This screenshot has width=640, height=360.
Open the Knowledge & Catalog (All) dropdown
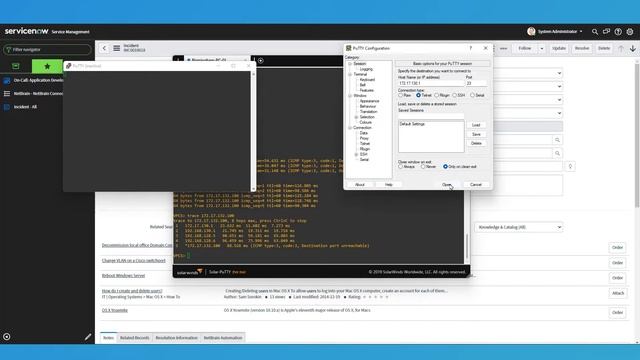coord(518,227)
